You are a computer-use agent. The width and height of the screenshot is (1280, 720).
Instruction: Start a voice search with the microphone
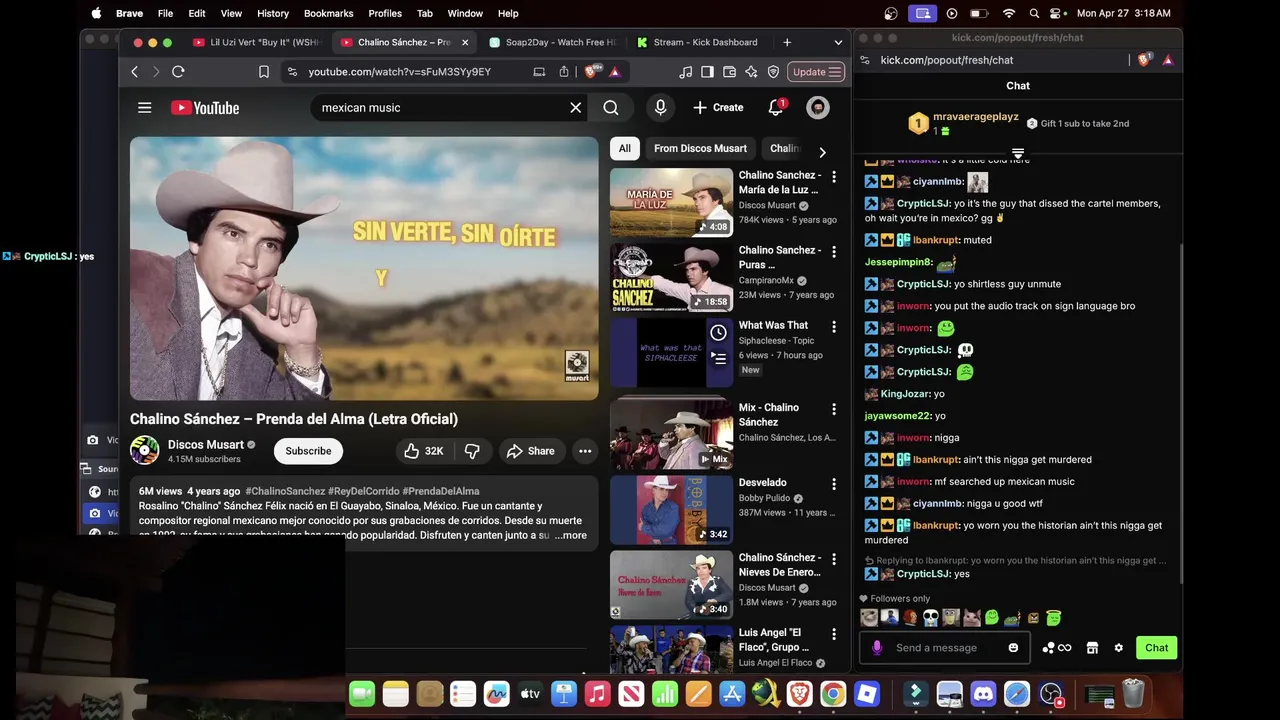click(660, 108)
